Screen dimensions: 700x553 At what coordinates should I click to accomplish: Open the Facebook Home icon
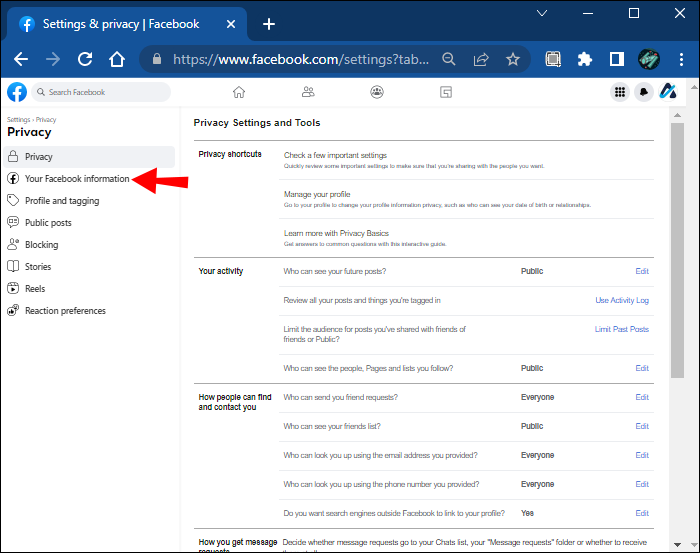(x=239, y=92)
